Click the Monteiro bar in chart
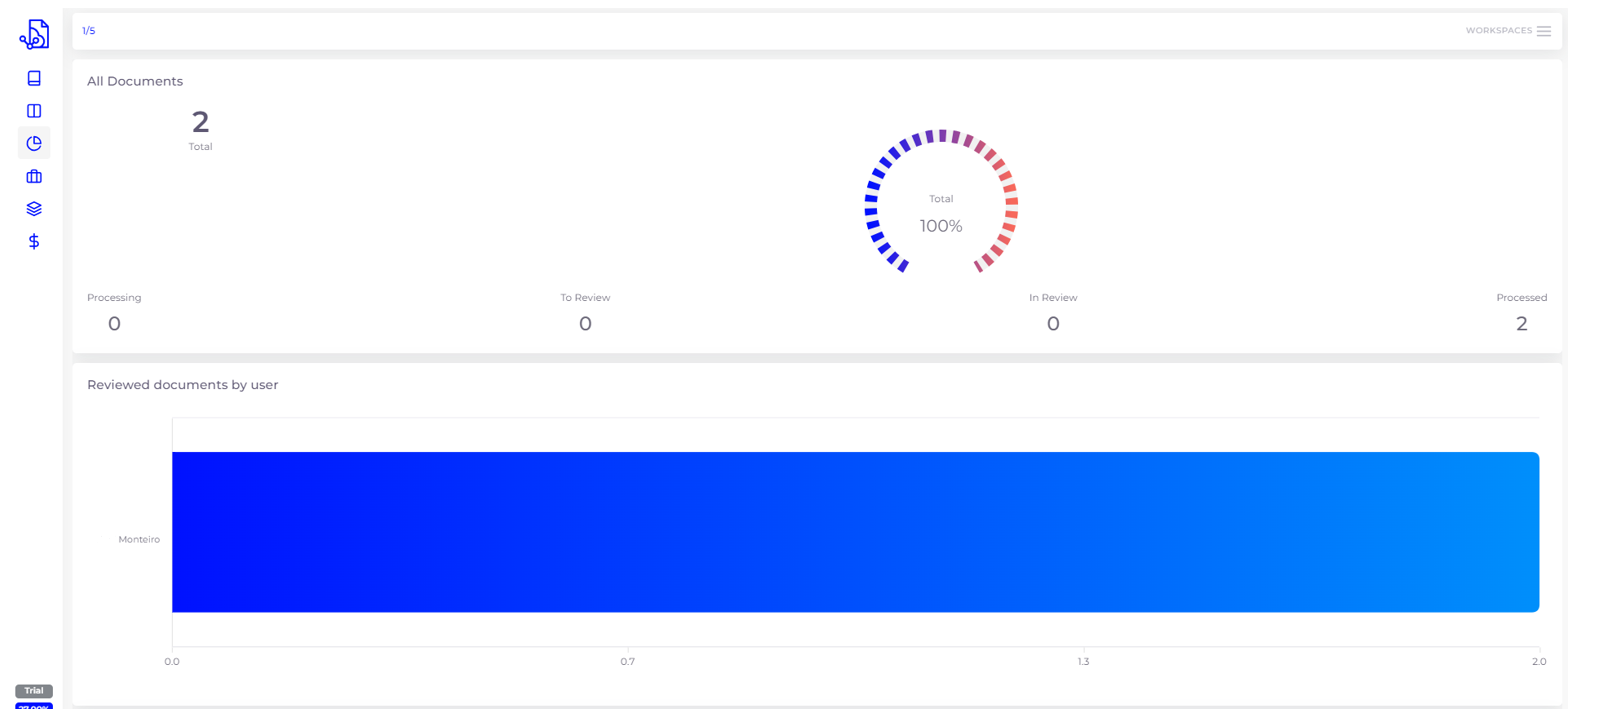The image size is (1608, 716). click(855, 532)
